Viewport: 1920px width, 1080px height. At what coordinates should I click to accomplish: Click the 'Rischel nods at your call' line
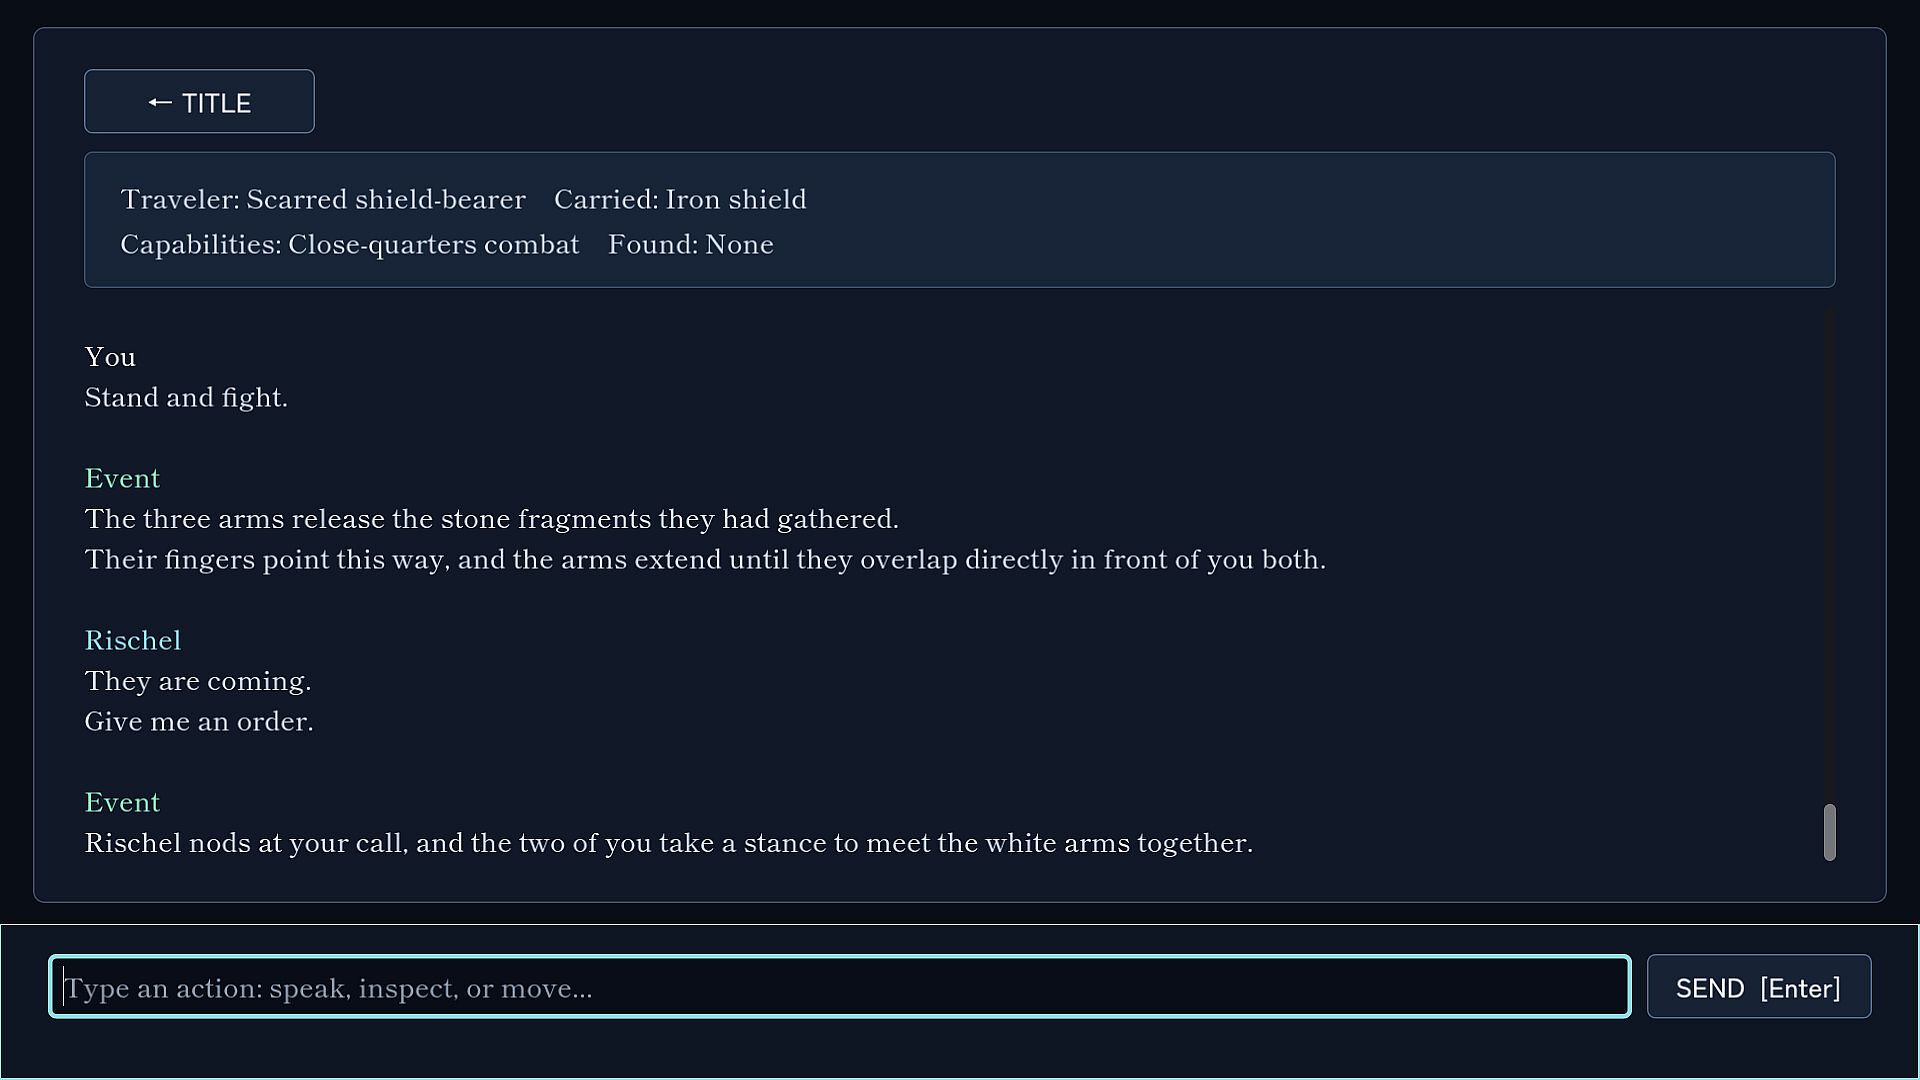point(669,844)
